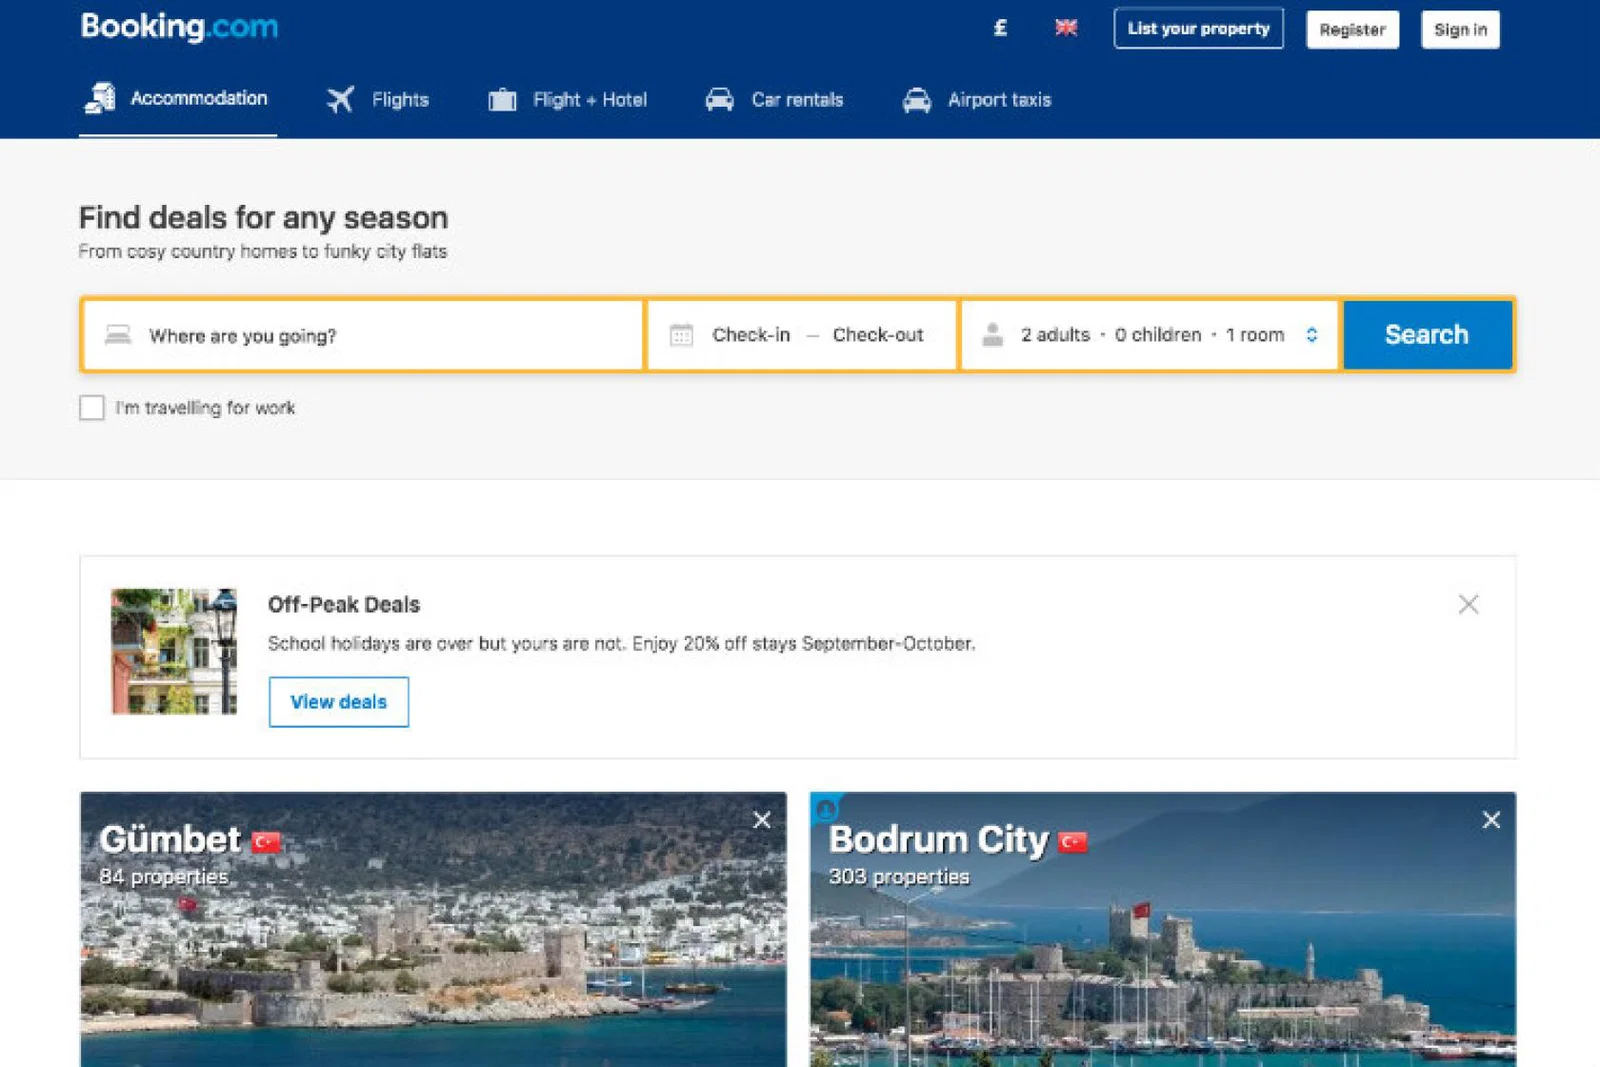Click the Flight + Hotel suitcase icon
This screenshot has width=1600, height=1067.
click(x=502, y=100)
